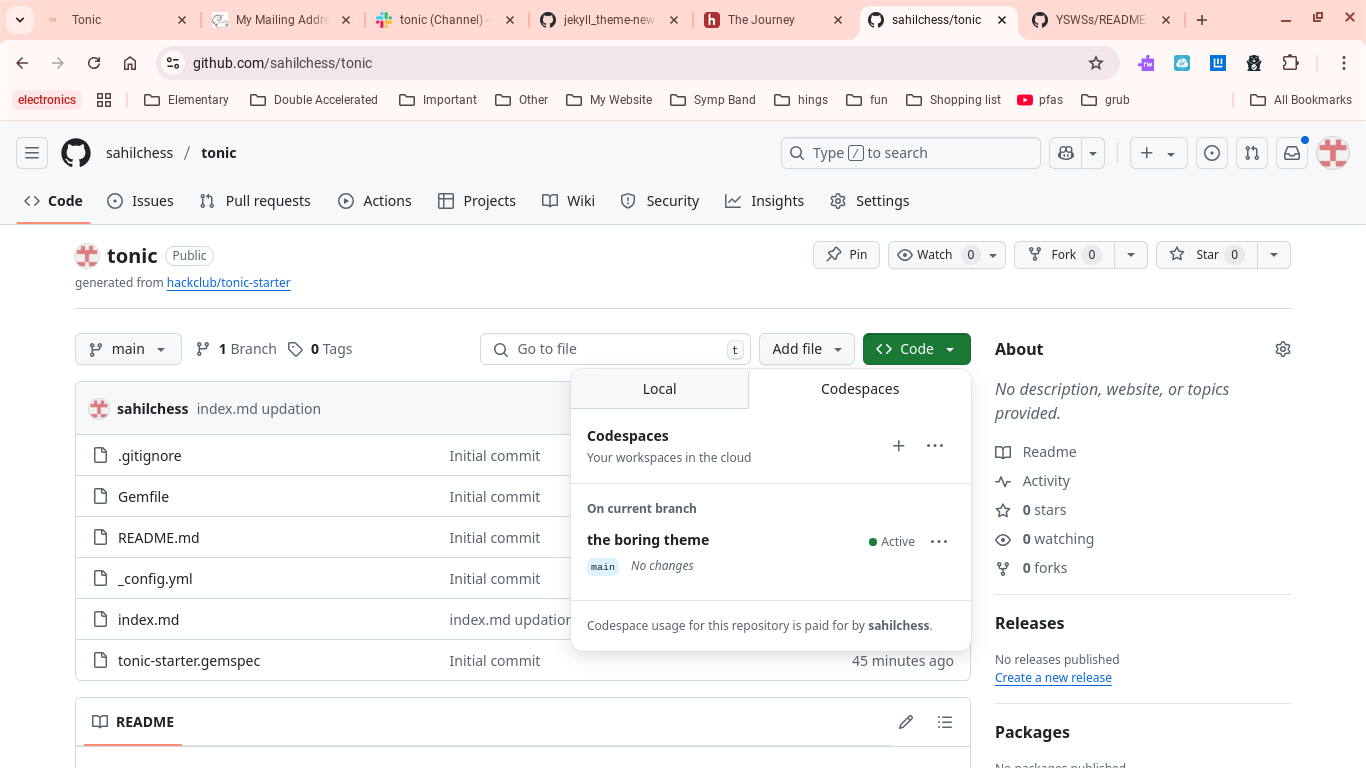The image size is (1366, 768).
Task: Toggle the green Code dropdown button
Action: pos(916,349)
